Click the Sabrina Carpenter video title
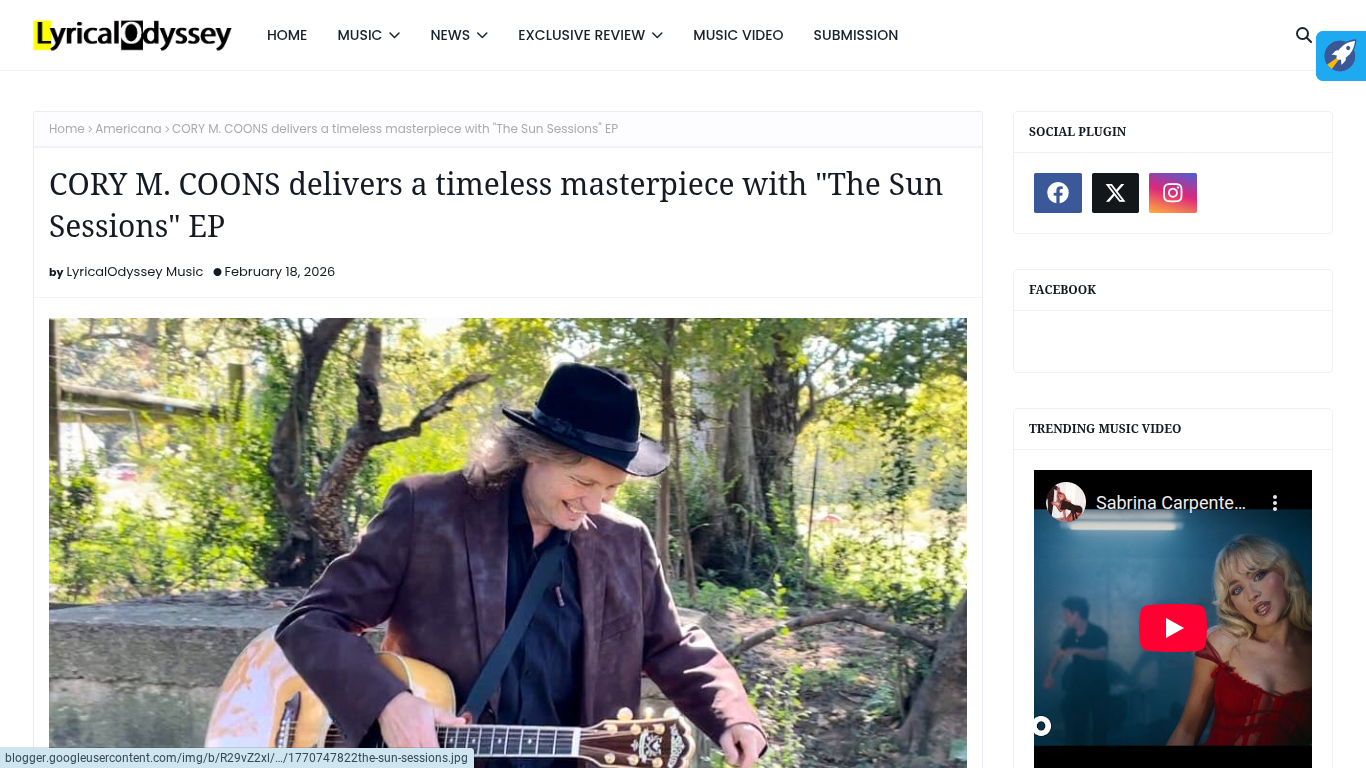Viewport: 1366px width, 768px height. pos(1171,502)
